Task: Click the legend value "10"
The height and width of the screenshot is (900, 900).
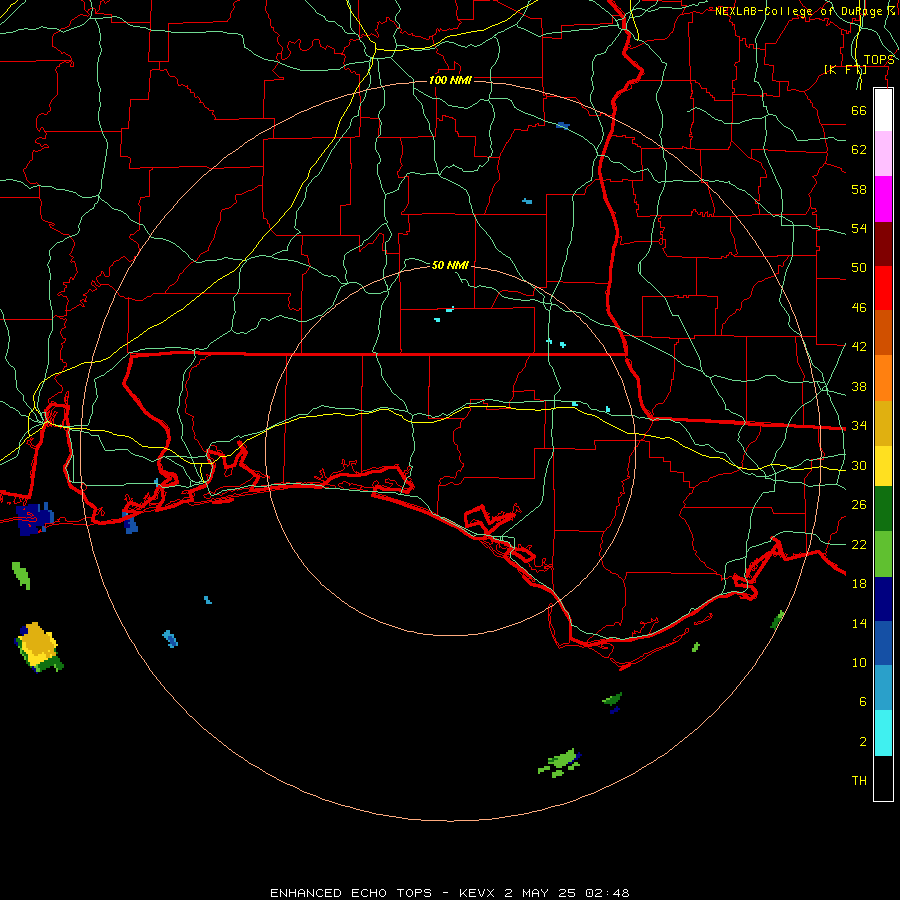Action: [859, 663]
